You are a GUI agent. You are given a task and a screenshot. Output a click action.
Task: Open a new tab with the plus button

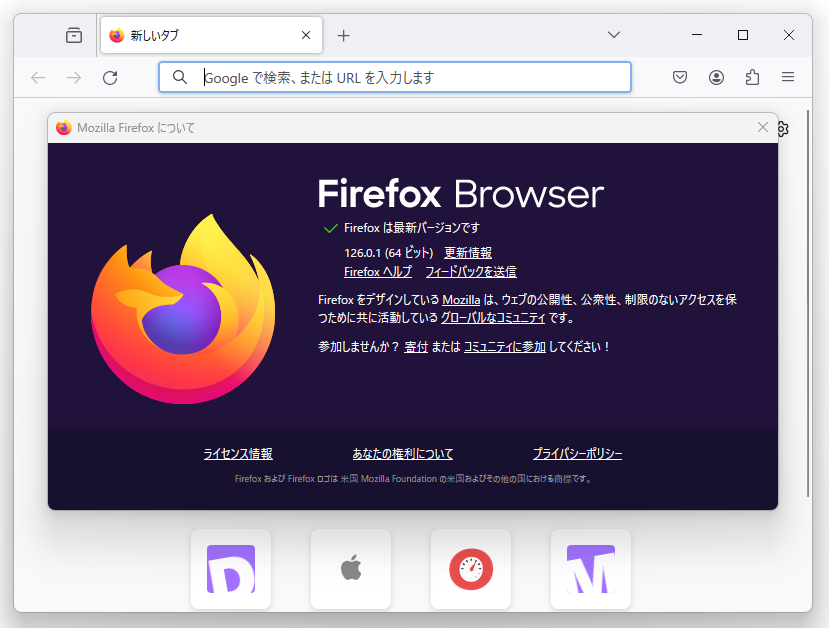[344, 33]
